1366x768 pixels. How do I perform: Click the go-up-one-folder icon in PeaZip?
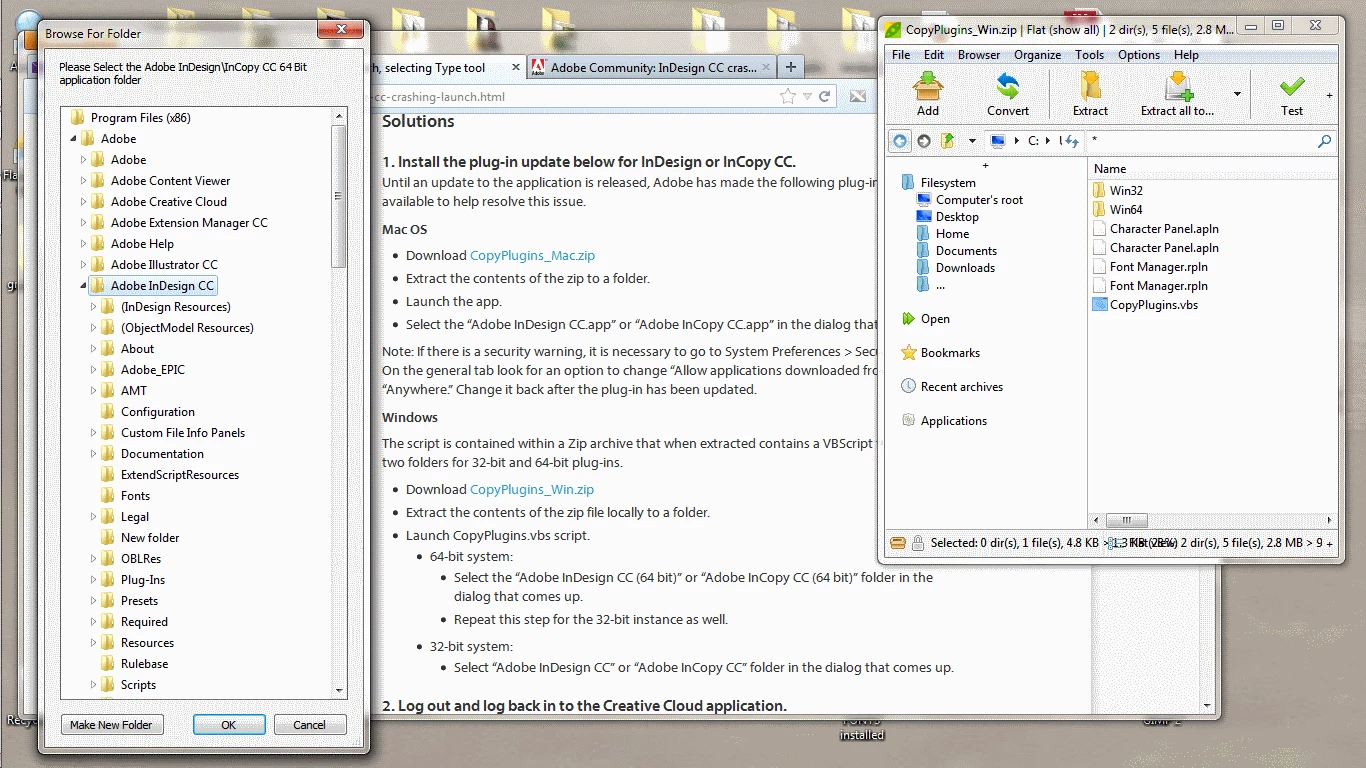[x=948, y=142]
